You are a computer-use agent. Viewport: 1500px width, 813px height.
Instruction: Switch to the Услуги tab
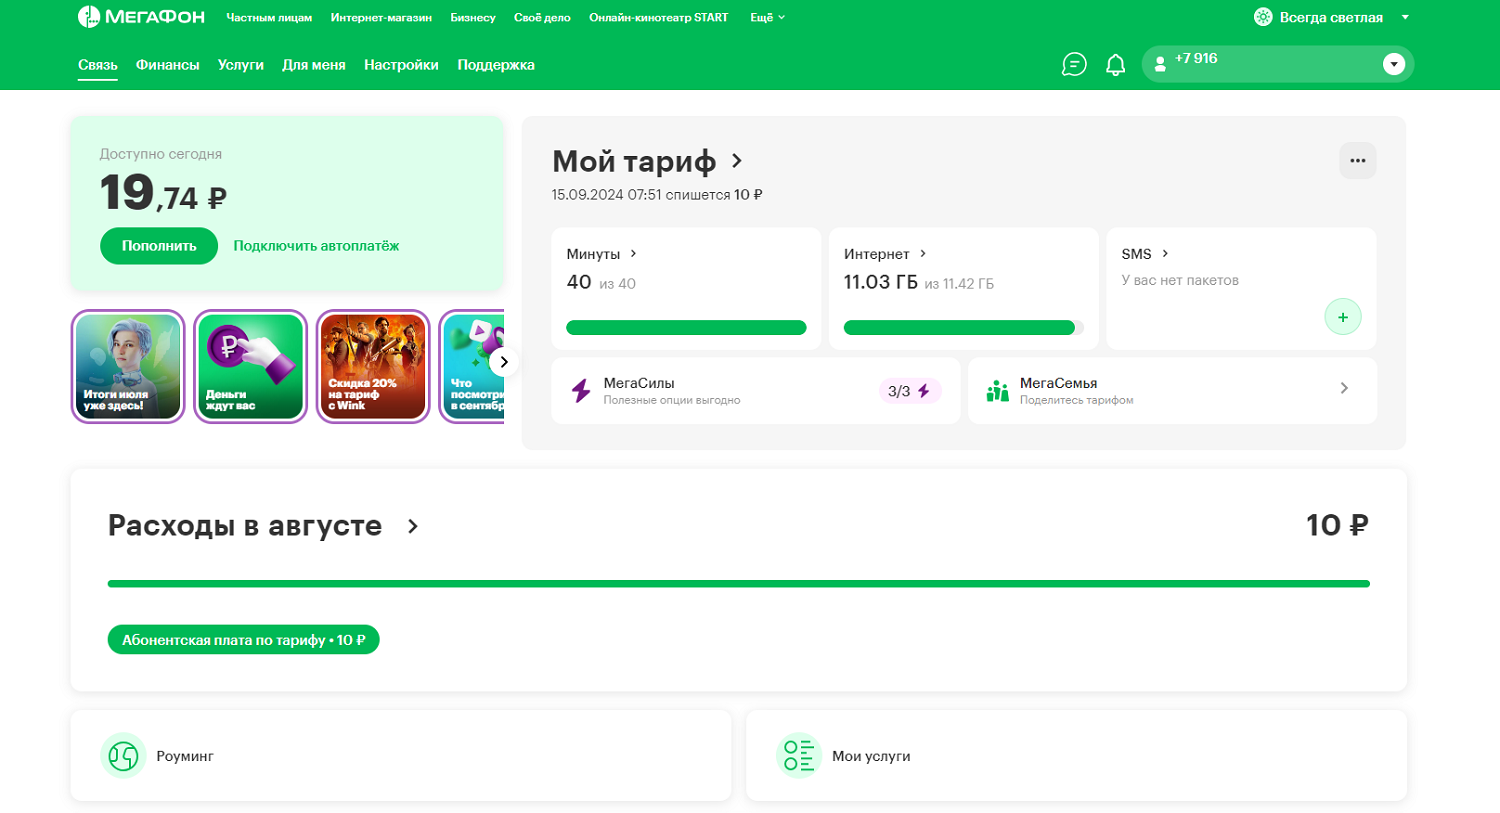(241, 65)
